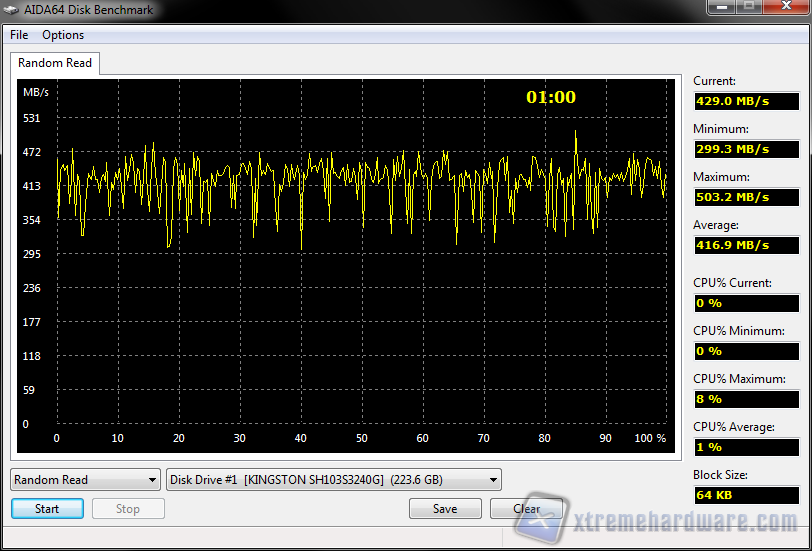
Task: Click the Maximum 503.2 MB/s readout
Action: (x=746, y=197)
